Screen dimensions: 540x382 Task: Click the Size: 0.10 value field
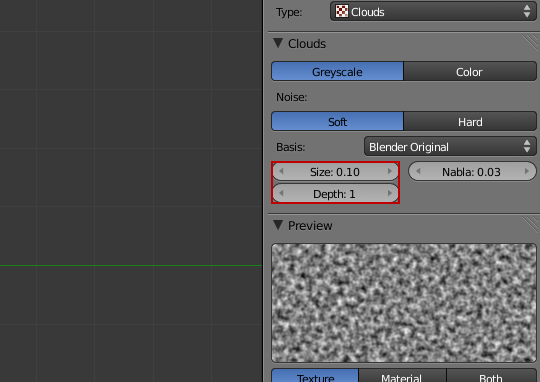coord(335,172)
